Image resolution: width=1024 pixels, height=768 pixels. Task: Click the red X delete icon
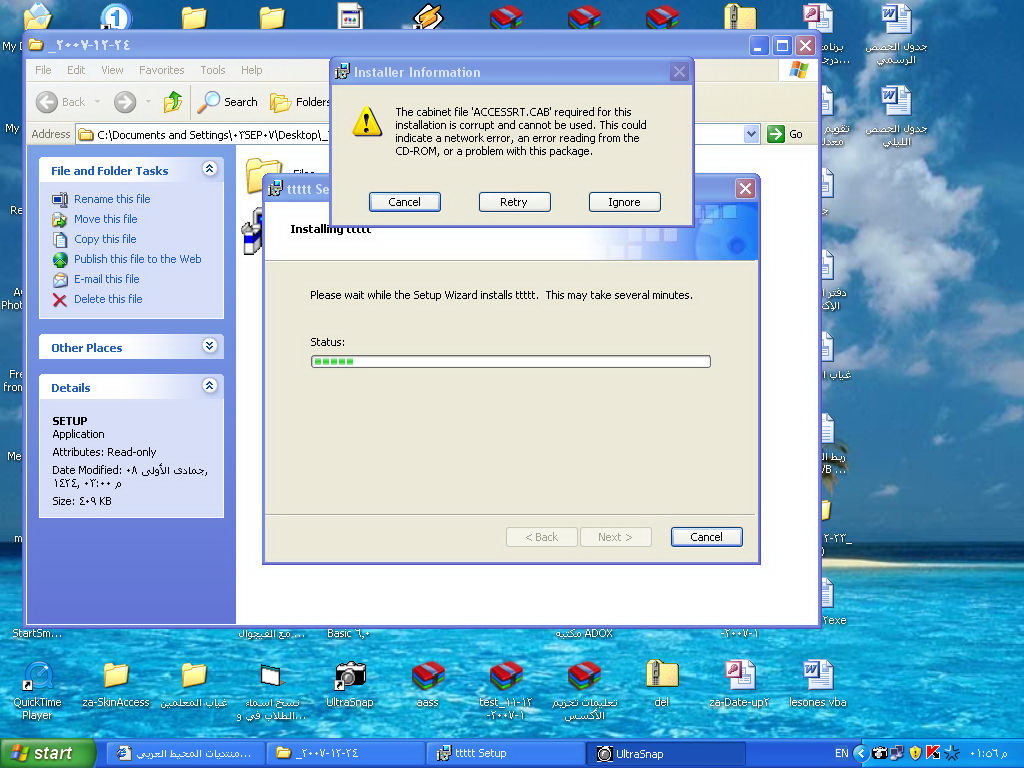[x=59, y=300]
